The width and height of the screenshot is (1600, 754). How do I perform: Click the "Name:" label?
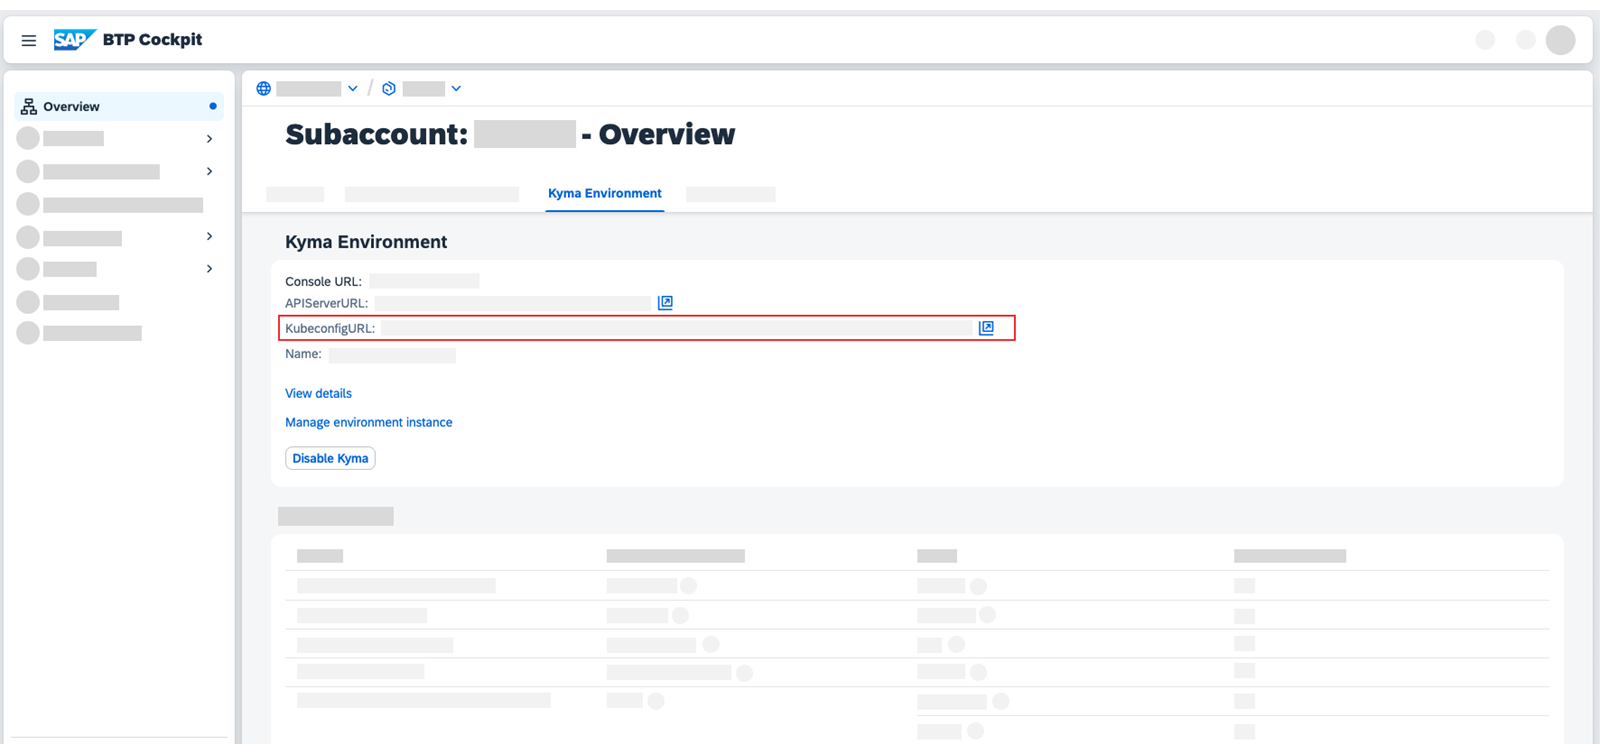(x=303, y=354)
